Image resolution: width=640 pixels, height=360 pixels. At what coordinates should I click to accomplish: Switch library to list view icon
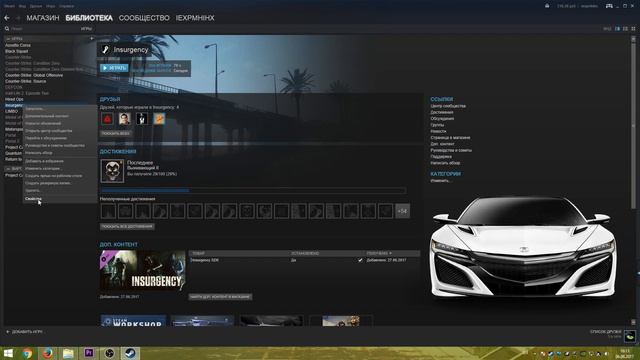point(625,29)
